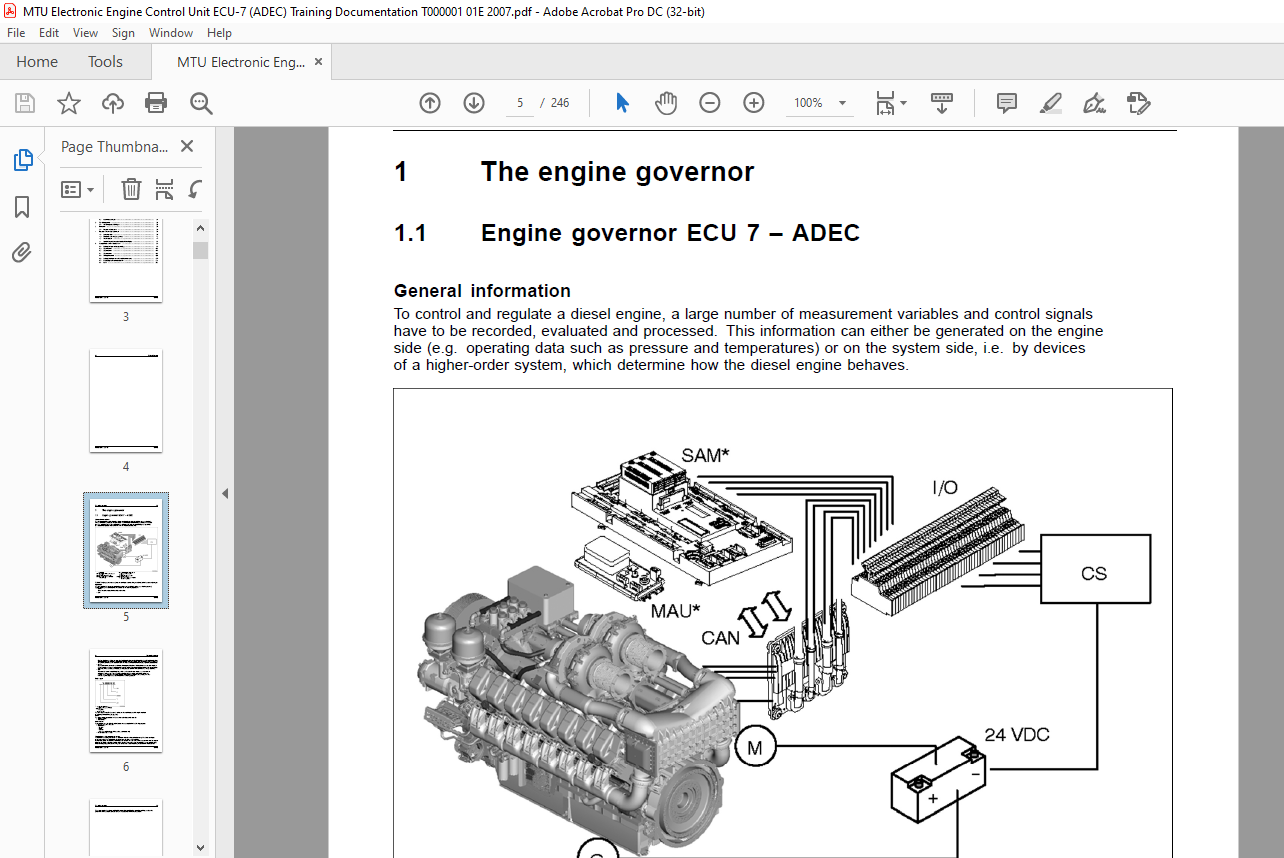The height and width of the screenshot is (858, 1284).
Task: Switch to the Tools tab
Action: [x=105, y=62]
